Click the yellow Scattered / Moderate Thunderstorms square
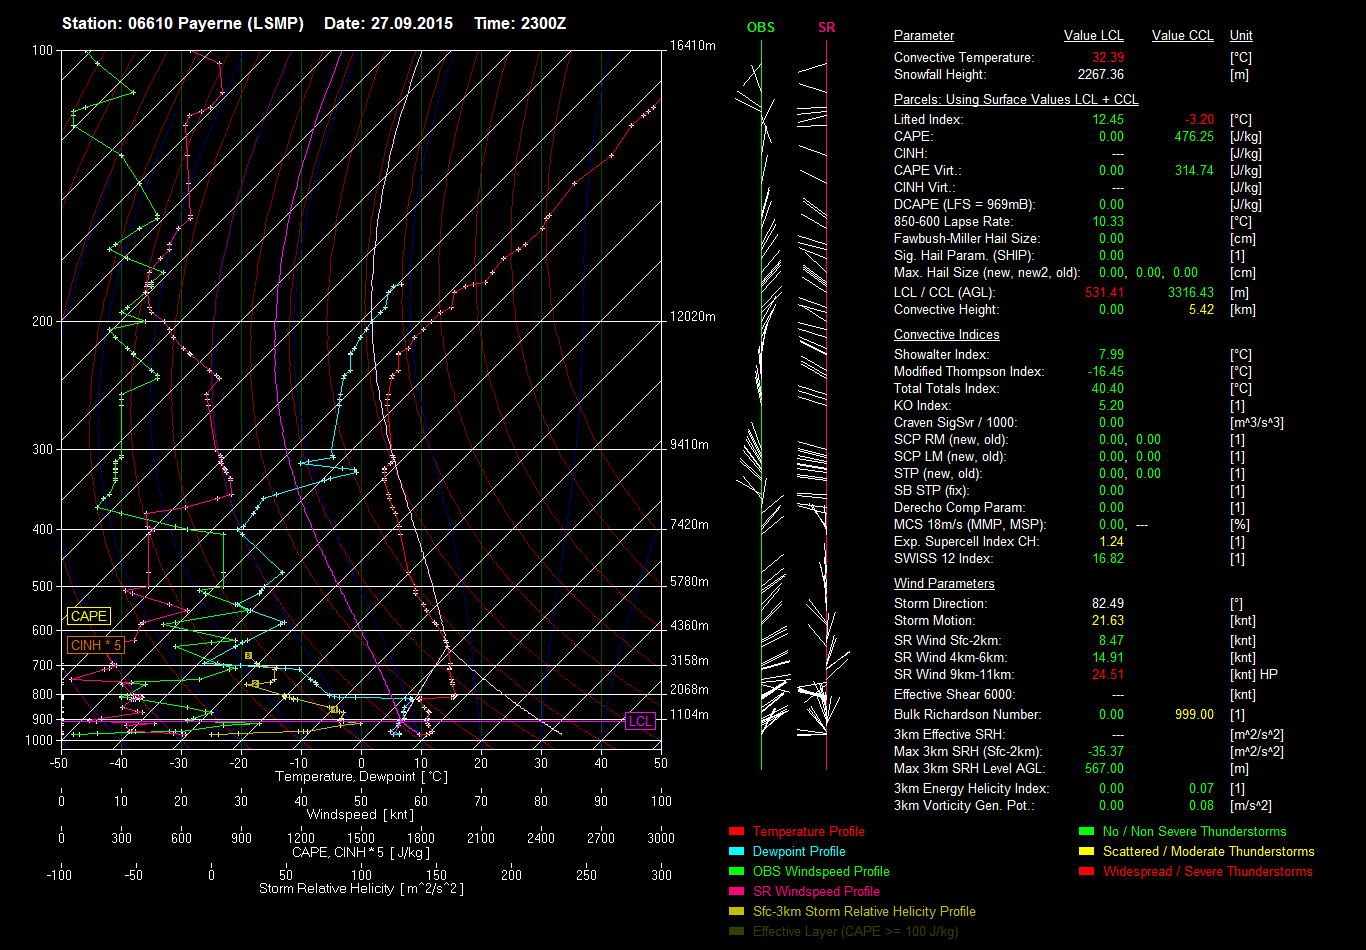 point(1086,852)
